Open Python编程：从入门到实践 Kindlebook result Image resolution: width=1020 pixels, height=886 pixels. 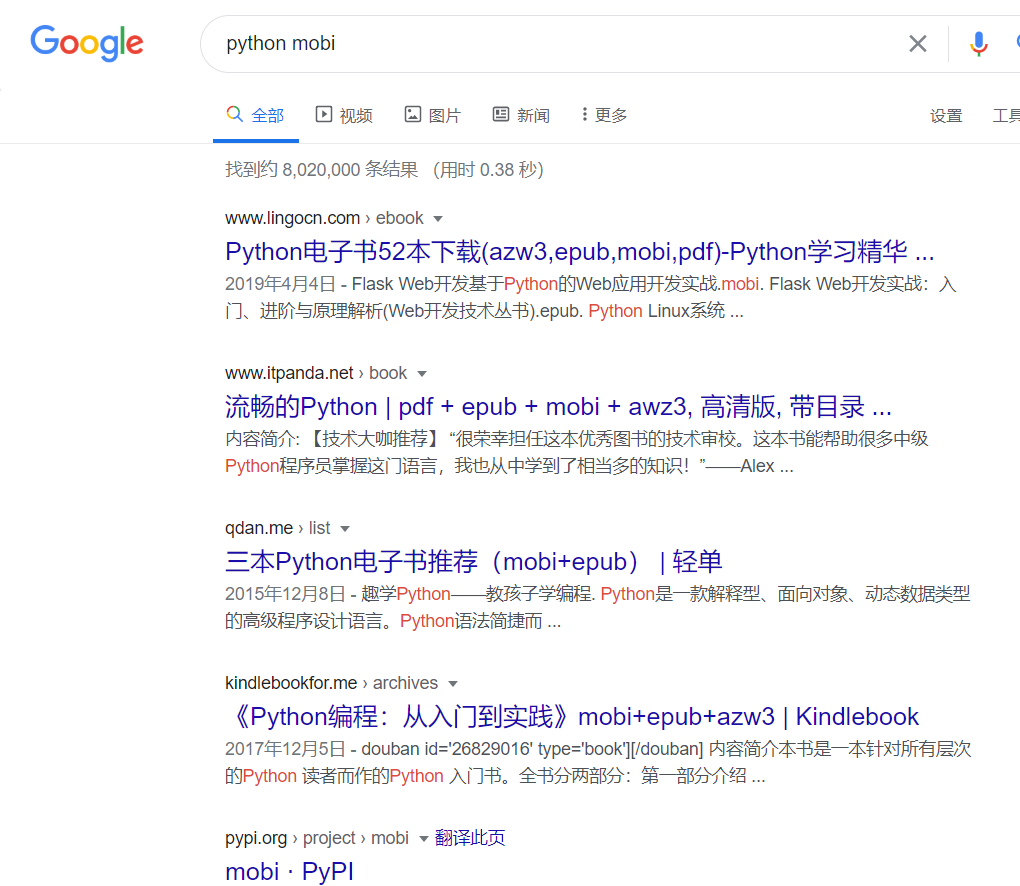coord(572,716)
